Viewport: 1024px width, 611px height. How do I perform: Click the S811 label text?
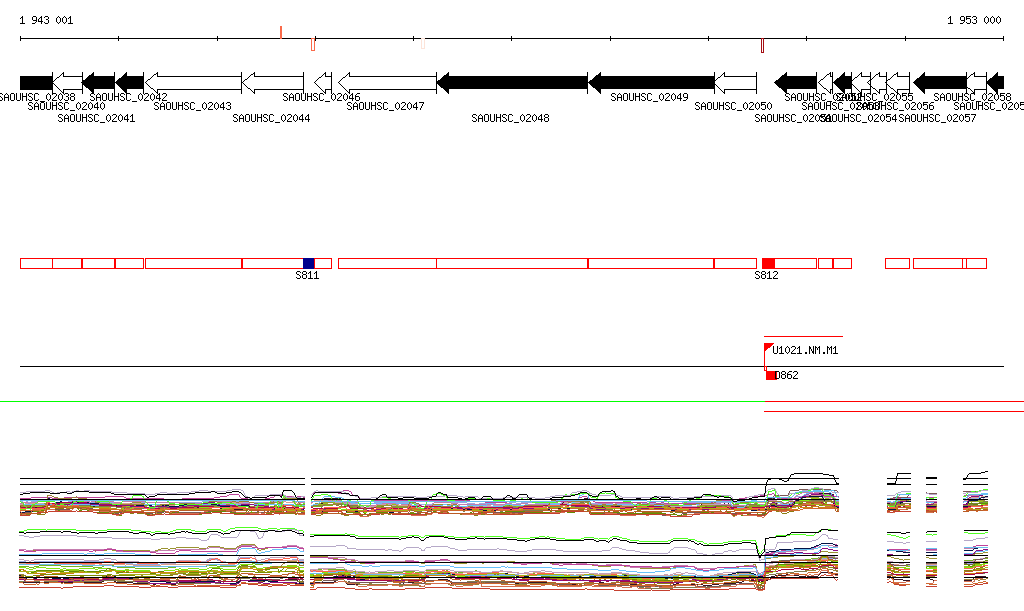pos(307,275)
